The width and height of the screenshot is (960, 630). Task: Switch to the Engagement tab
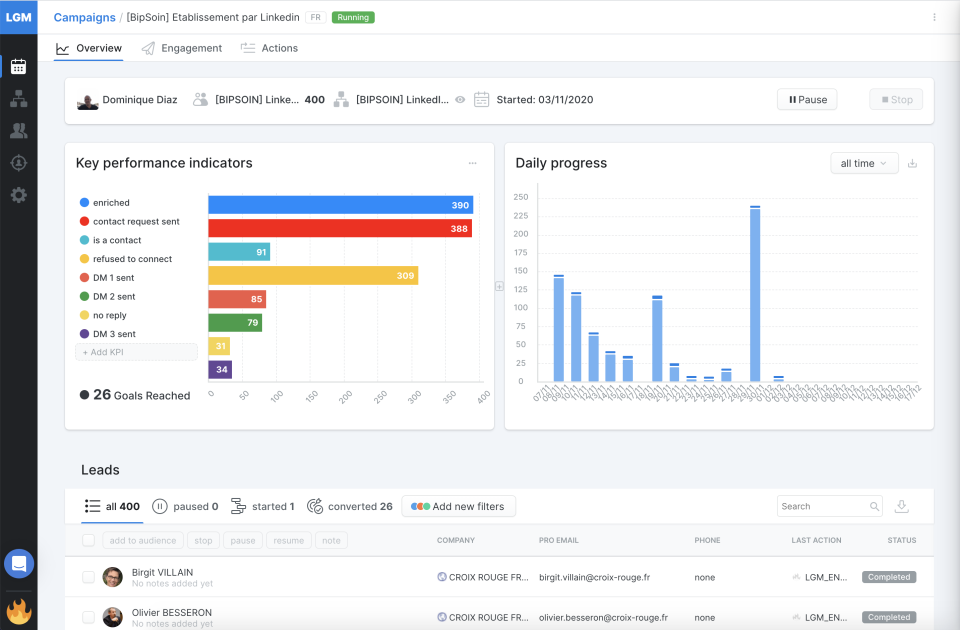182,48
